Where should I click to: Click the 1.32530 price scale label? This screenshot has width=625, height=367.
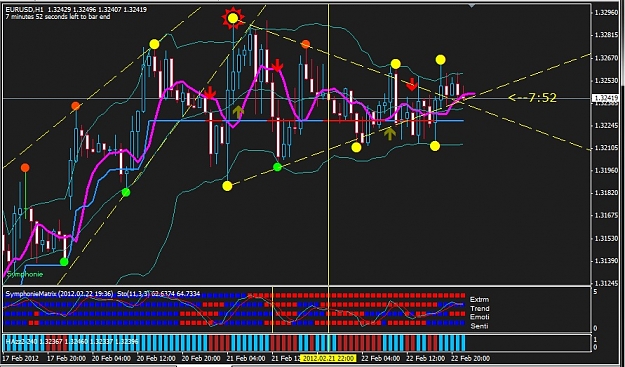coord(606,80)
